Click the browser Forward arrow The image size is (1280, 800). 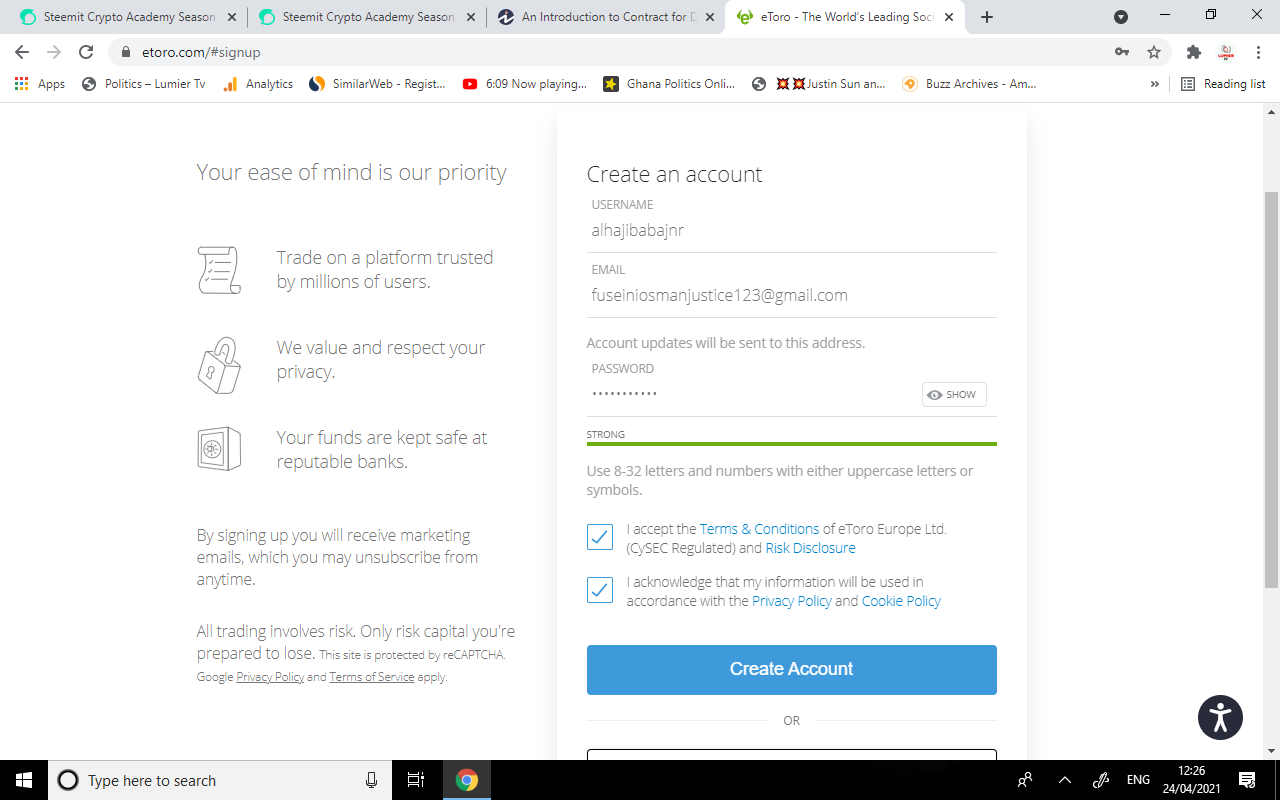click(x=54, y=52)
